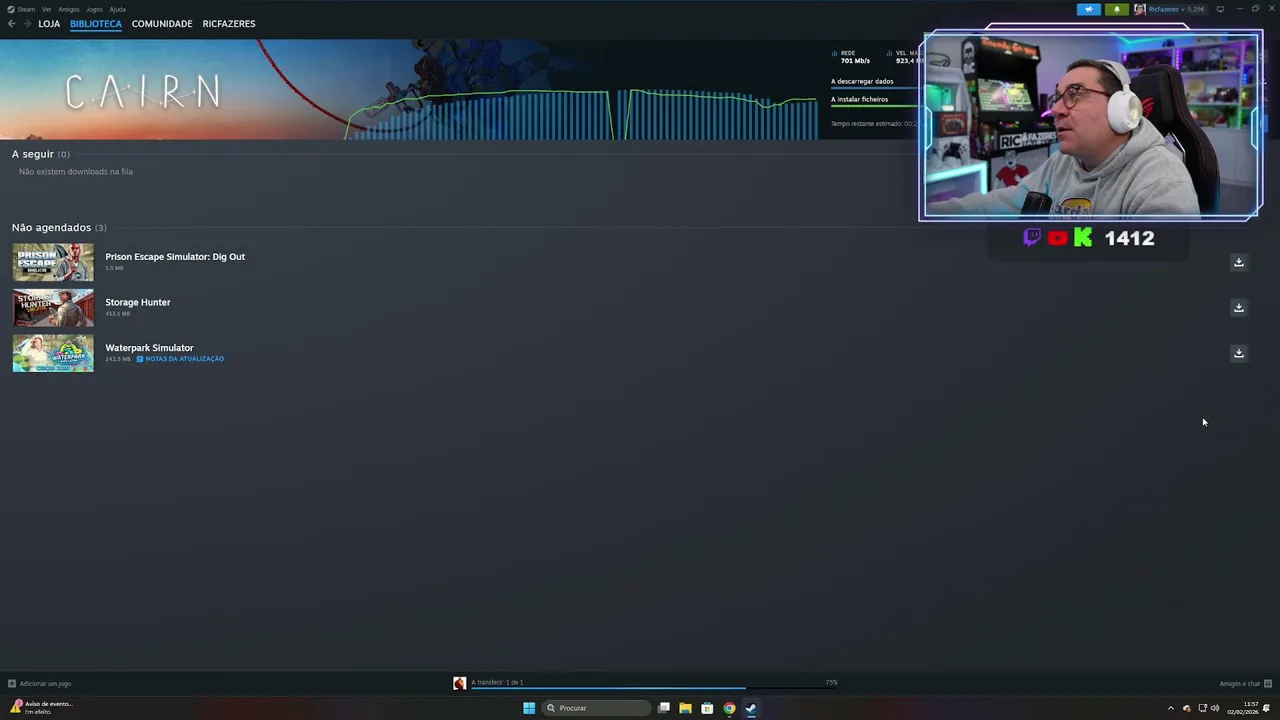Image resolution: width=1280 pixels, height=720 pixels.
Task: Go forward with the right arrow
Action: (x=27, y=24)
